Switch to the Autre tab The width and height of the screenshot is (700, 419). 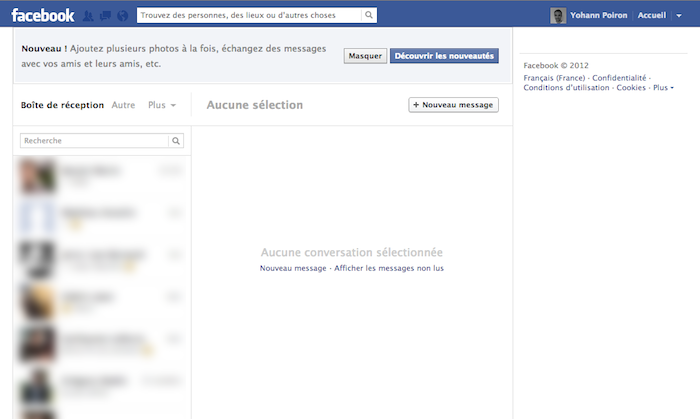point(123,105)
